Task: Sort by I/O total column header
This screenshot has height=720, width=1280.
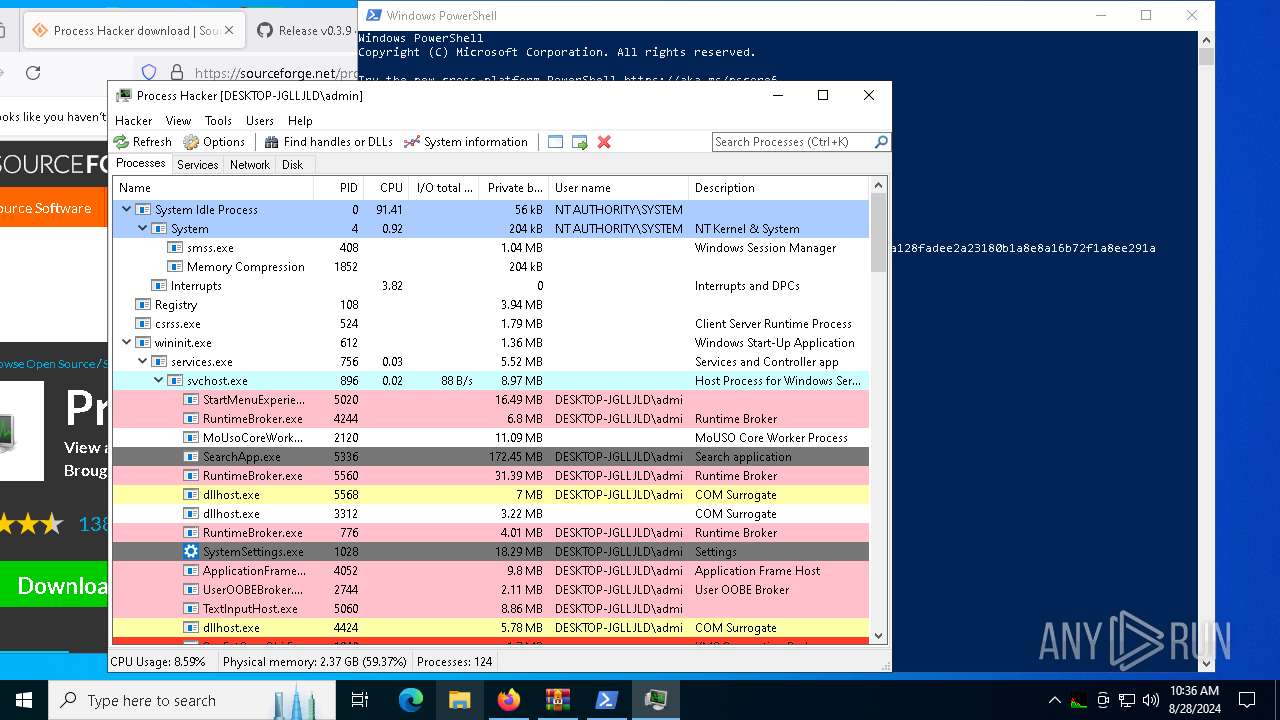Action: click(443, 188)
